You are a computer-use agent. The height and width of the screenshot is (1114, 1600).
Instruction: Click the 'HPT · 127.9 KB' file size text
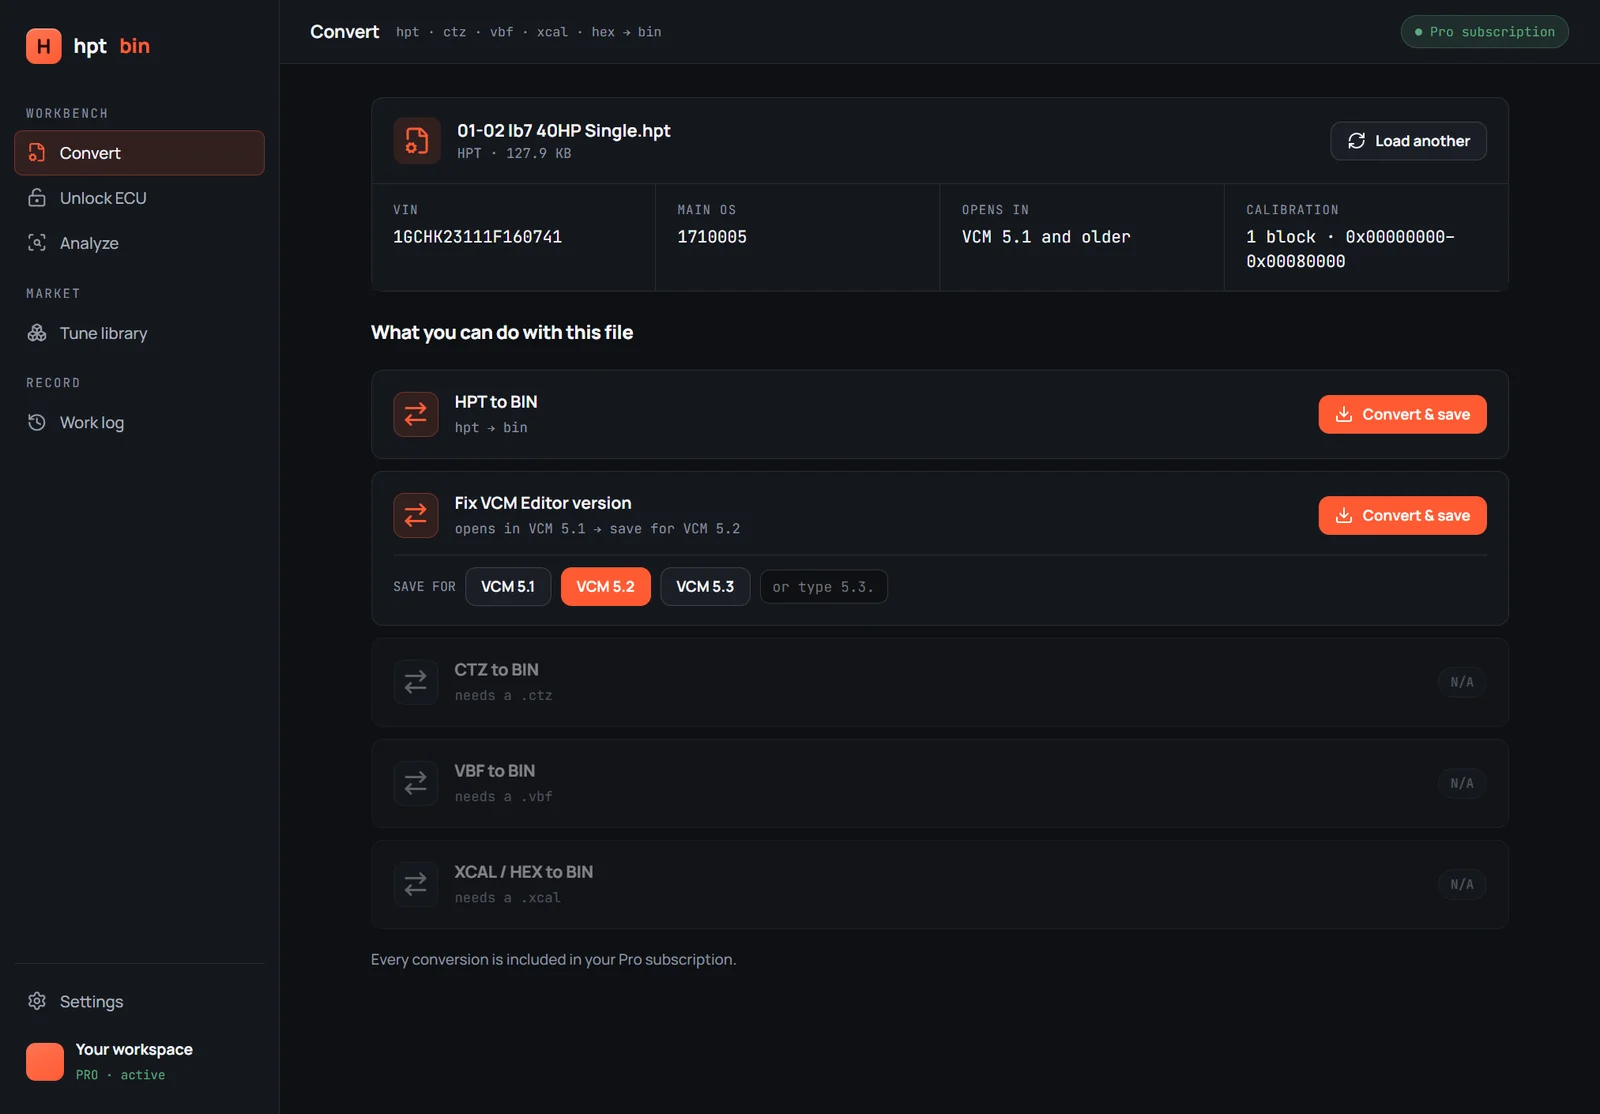click(514, 153)
